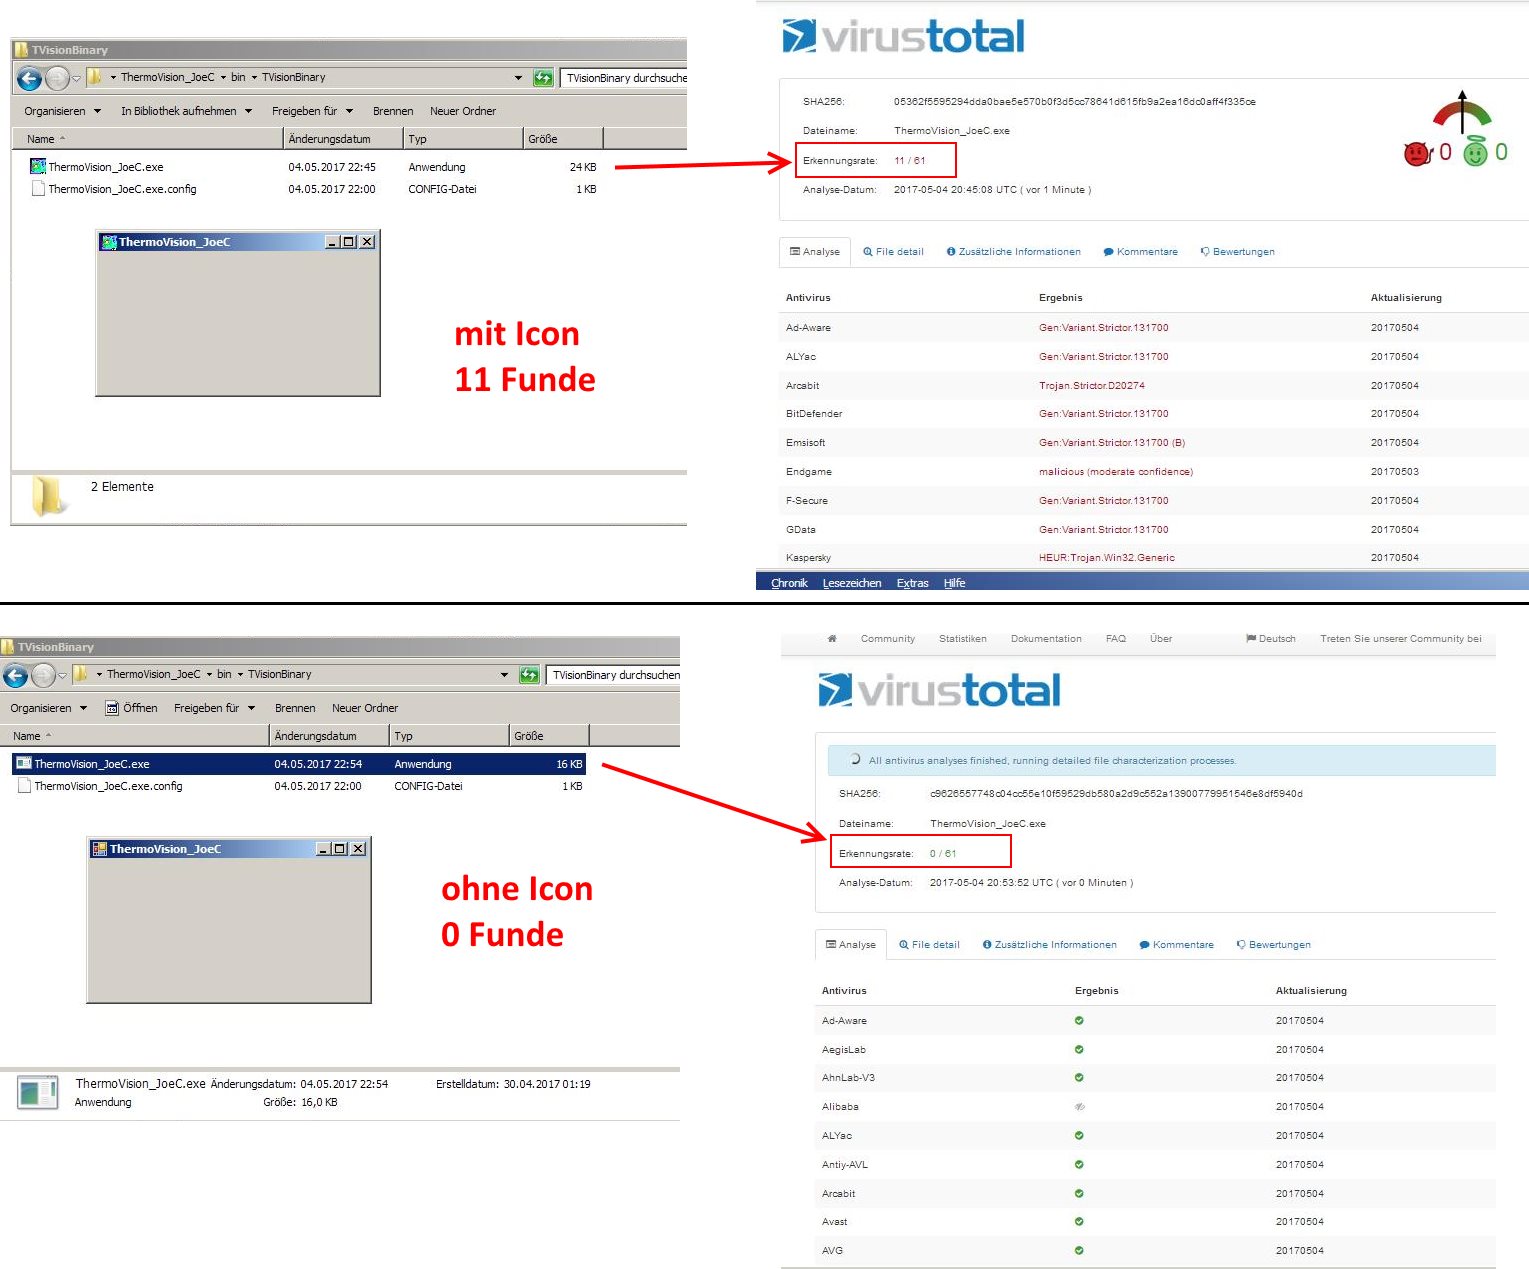Select the 16 KB ThermoVision_JoeC.exe file row
The height and width of the screenshot is (1269, 1529).
(x=298, y=764)
